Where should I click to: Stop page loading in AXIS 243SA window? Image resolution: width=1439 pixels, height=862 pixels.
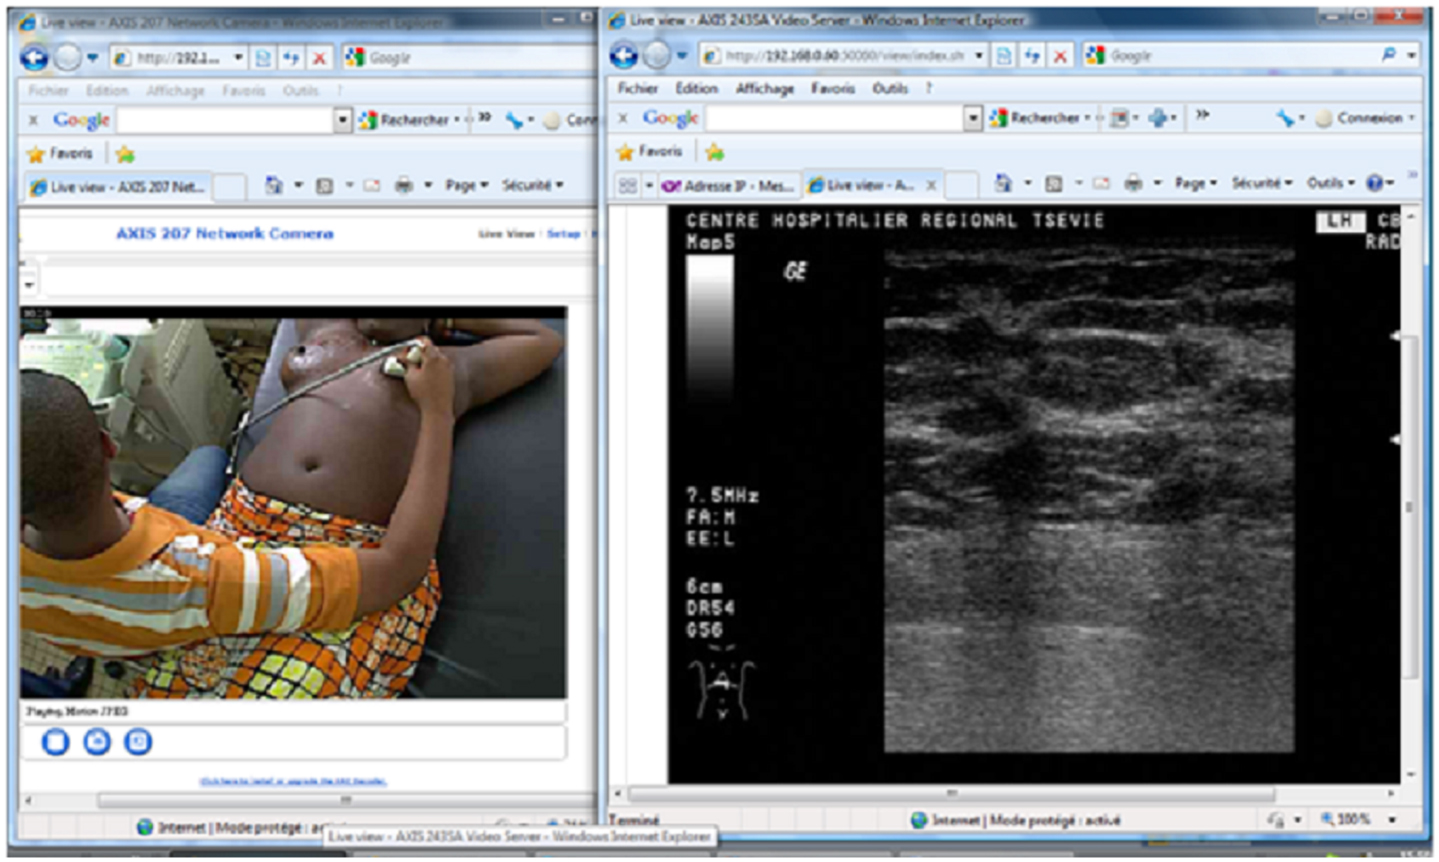click(1060, 56)
